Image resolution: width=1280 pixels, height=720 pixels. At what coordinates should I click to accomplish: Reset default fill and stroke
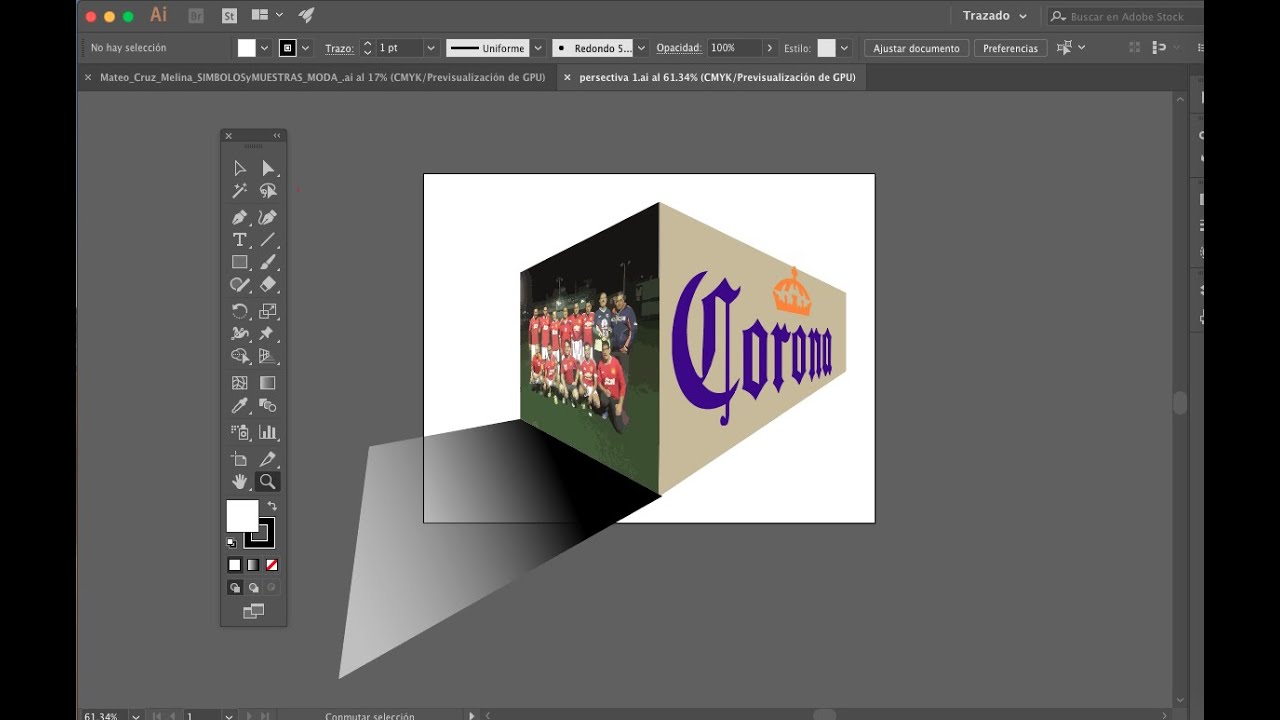(x=232, y=543)
